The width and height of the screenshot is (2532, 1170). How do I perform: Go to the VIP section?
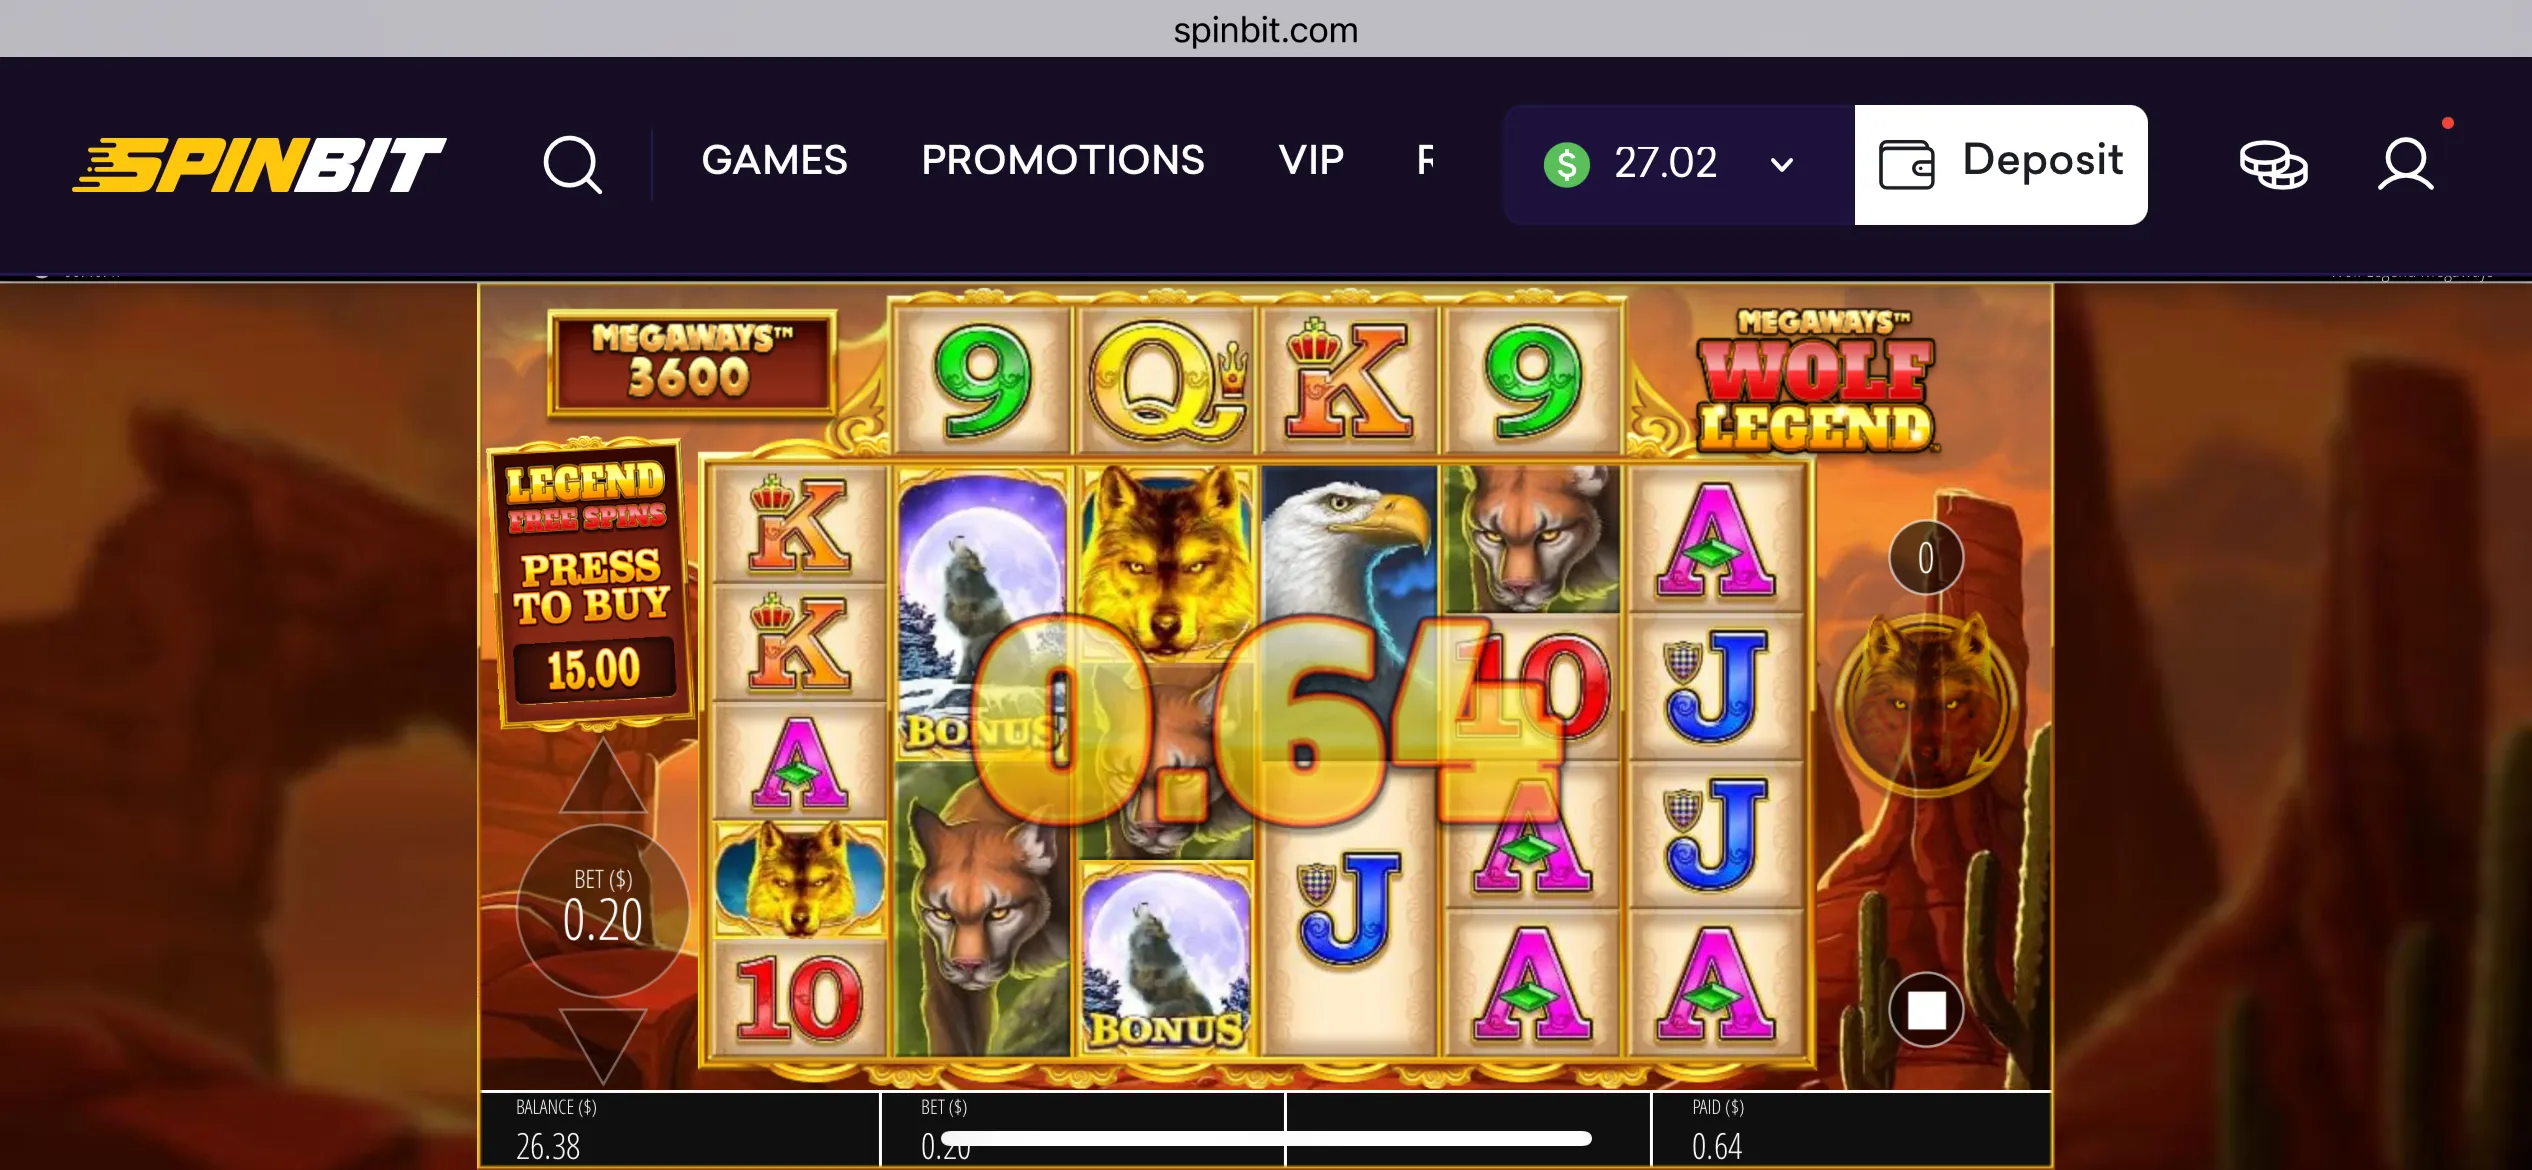[1311, 160]
